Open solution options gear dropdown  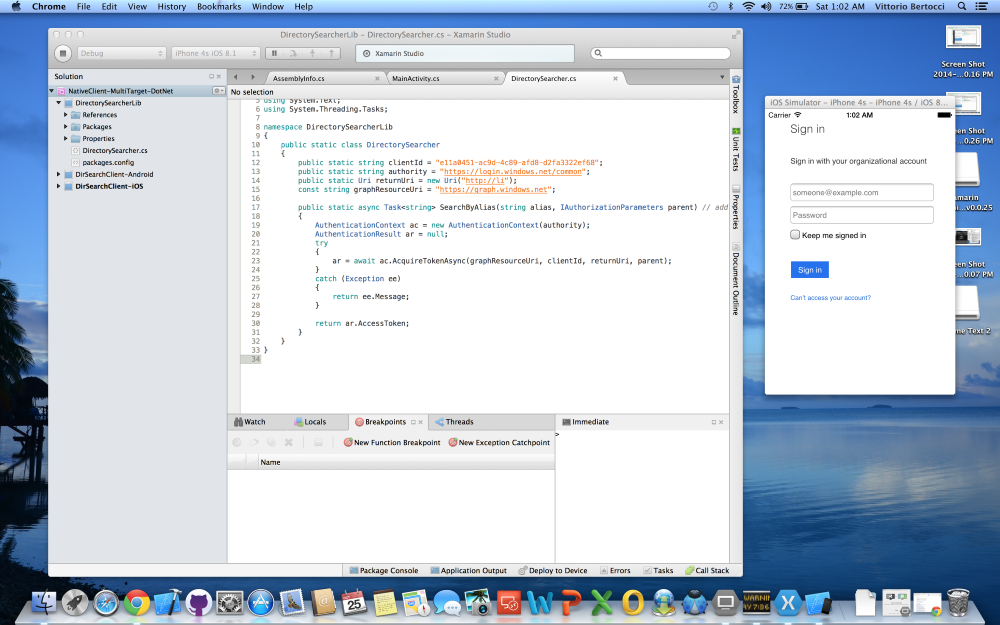[x=218, y=91]
